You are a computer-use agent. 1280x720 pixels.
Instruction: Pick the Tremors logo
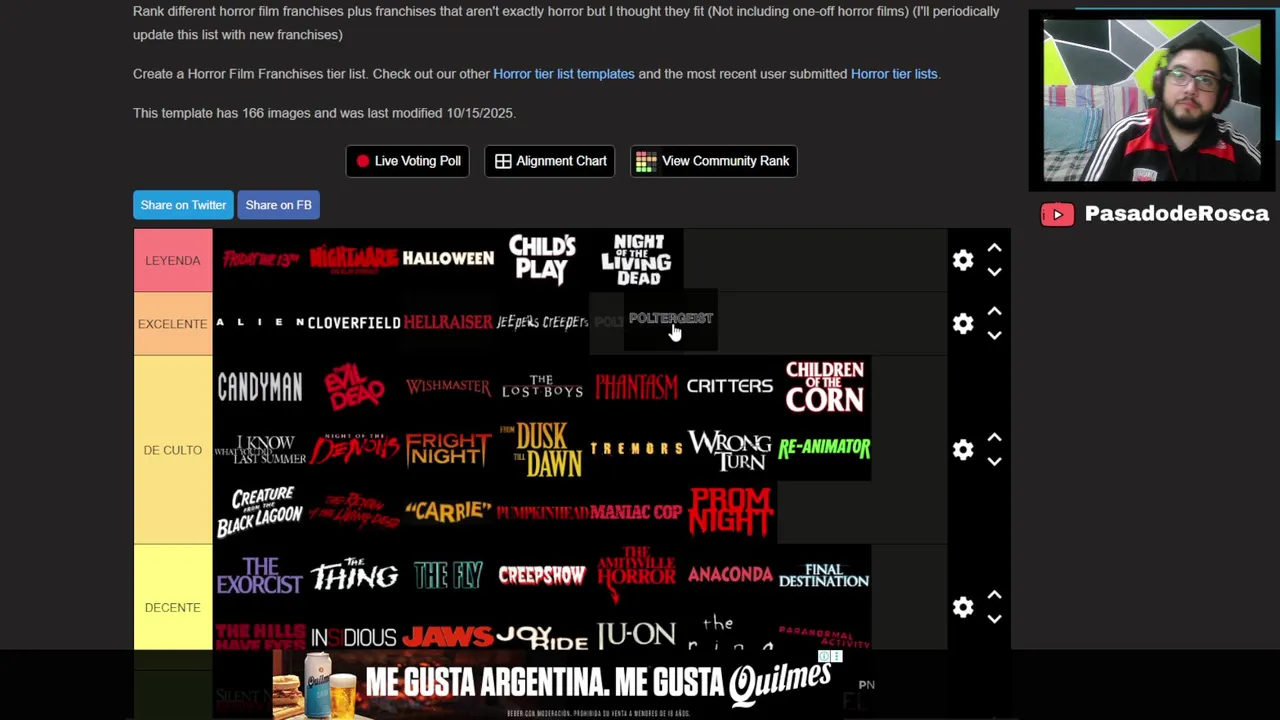click(636, 450)
